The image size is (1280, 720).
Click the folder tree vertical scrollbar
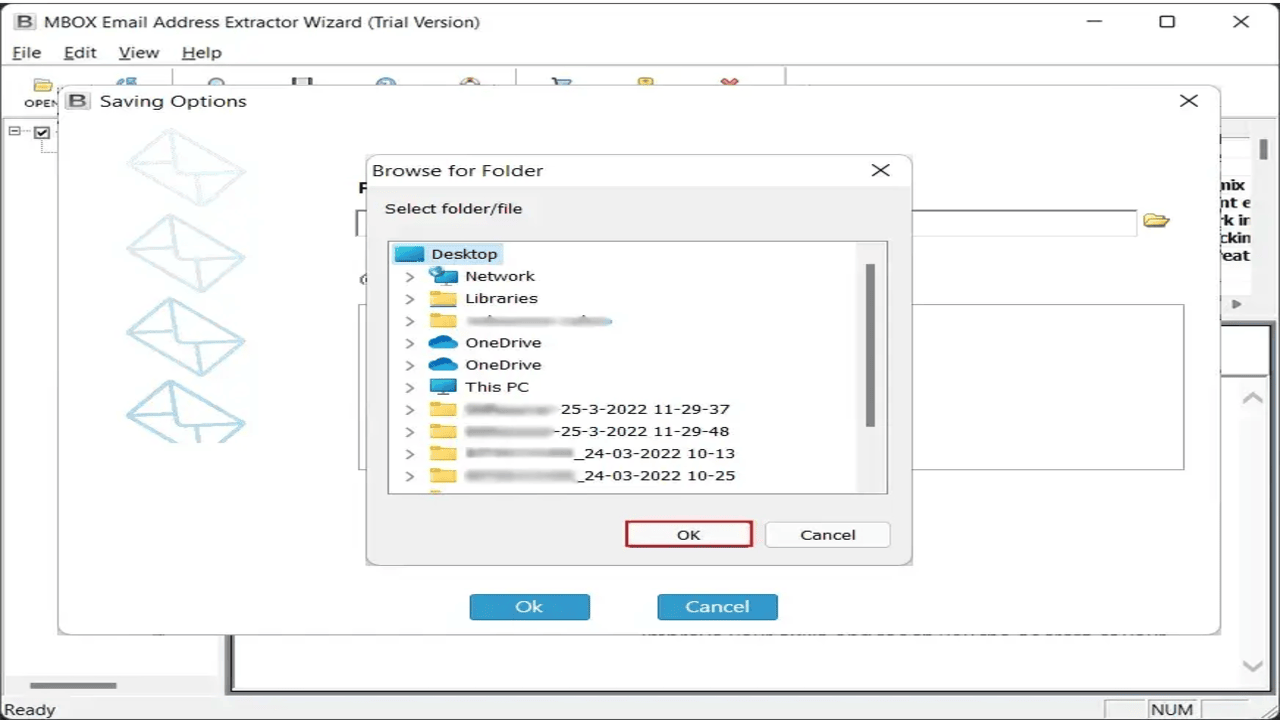(x=870, y=345)
